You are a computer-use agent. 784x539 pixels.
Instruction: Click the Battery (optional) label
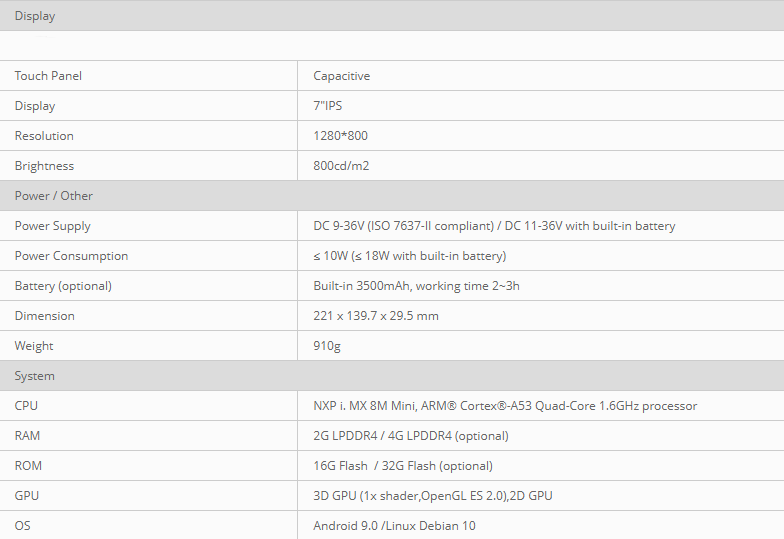tap(63, 286)
